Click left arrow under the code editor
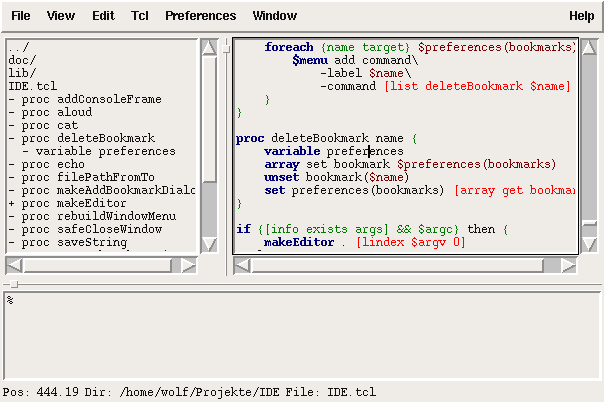 click(241, 265)
